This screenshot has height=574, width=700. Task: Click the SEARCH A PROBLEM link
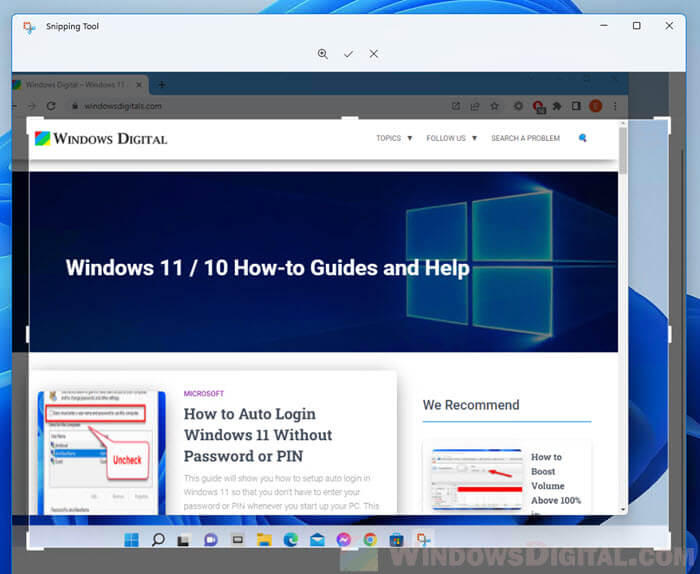[525, 138]
